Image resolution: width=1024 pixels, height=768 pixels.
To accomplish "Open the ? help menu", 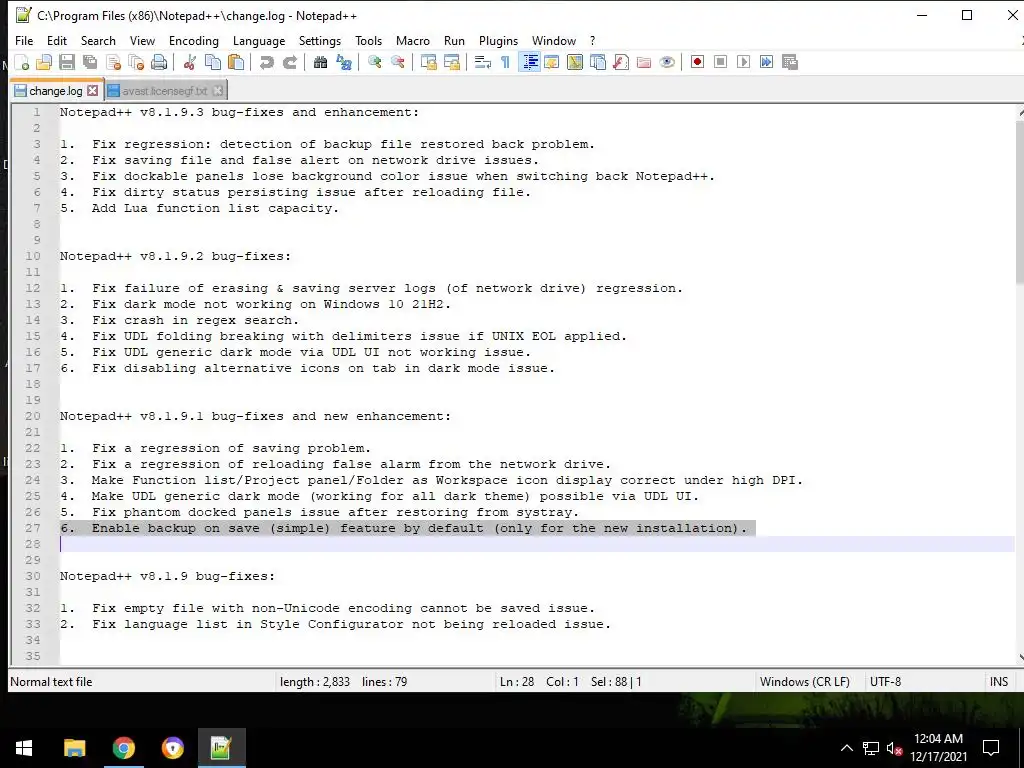I will point(592,40).
